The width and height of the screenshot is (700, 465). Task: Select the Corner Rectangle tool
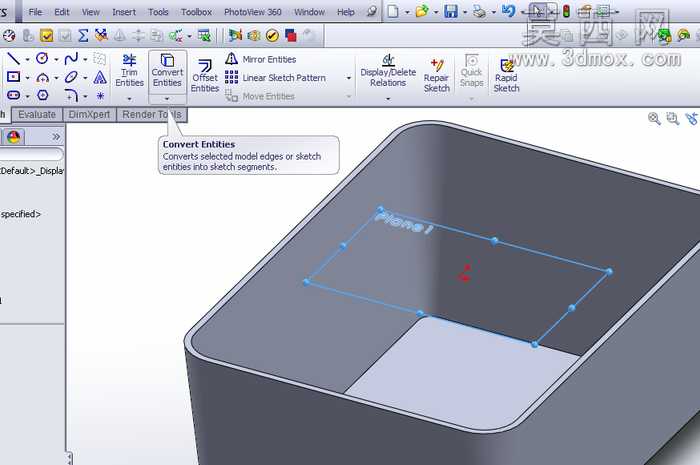[13, 77]
